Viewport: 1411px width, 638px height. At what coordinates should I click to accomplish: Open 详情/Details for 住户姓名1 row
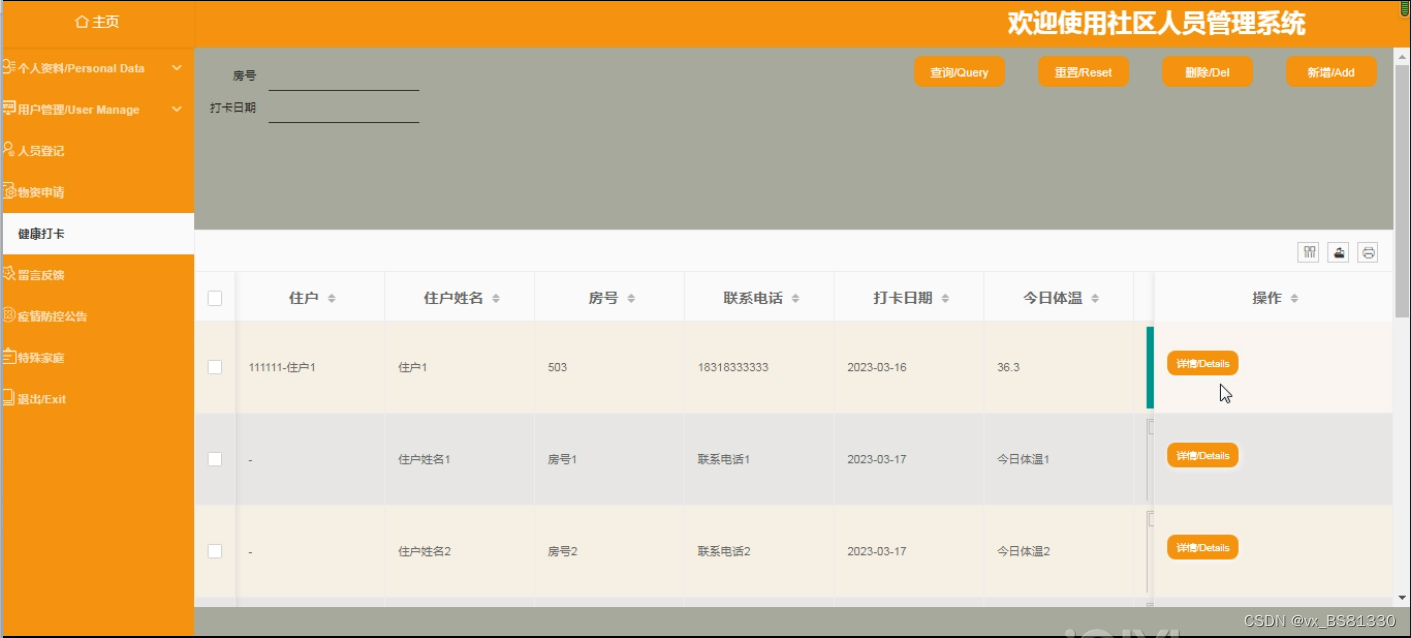[1203, 455]
